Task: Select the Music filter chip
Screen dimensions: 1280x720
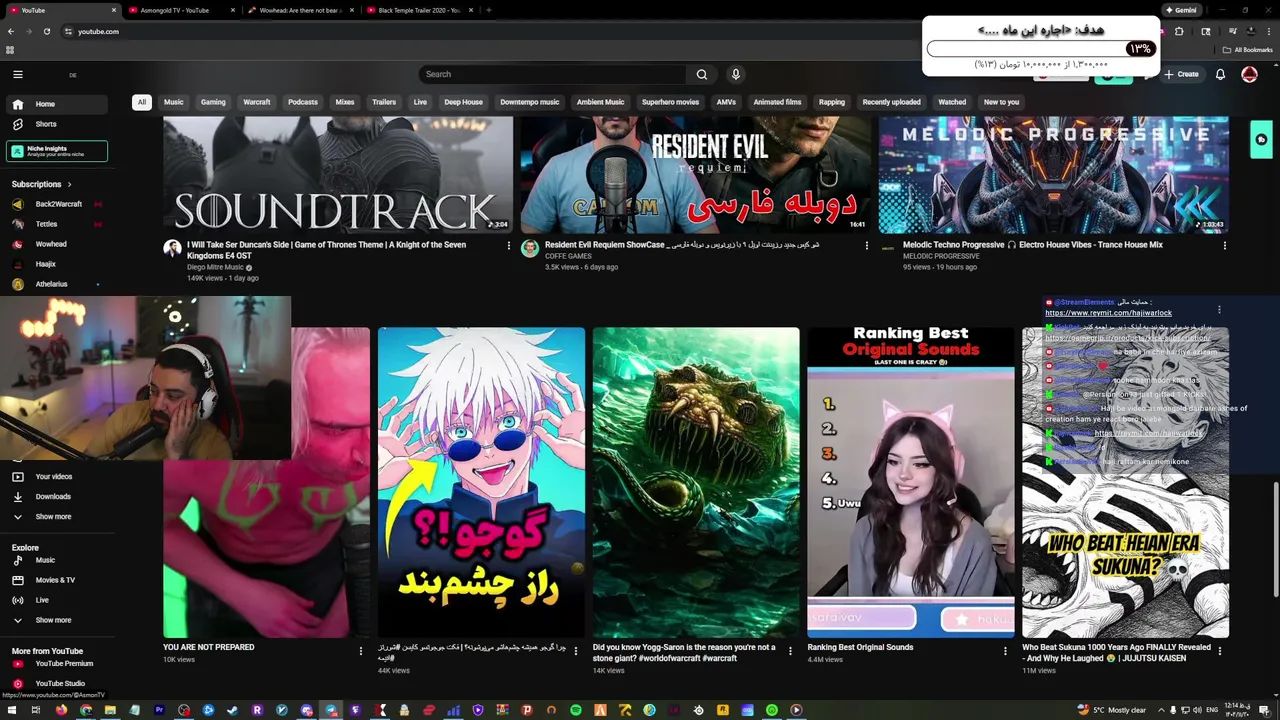Action: click(x=174, y=102)
